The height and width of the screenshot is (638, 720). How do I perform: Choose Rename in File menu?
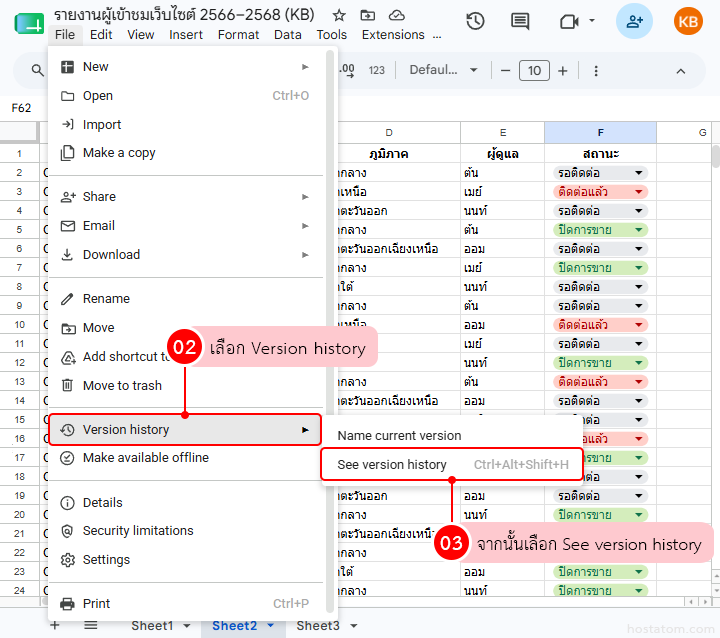[186, 299]
